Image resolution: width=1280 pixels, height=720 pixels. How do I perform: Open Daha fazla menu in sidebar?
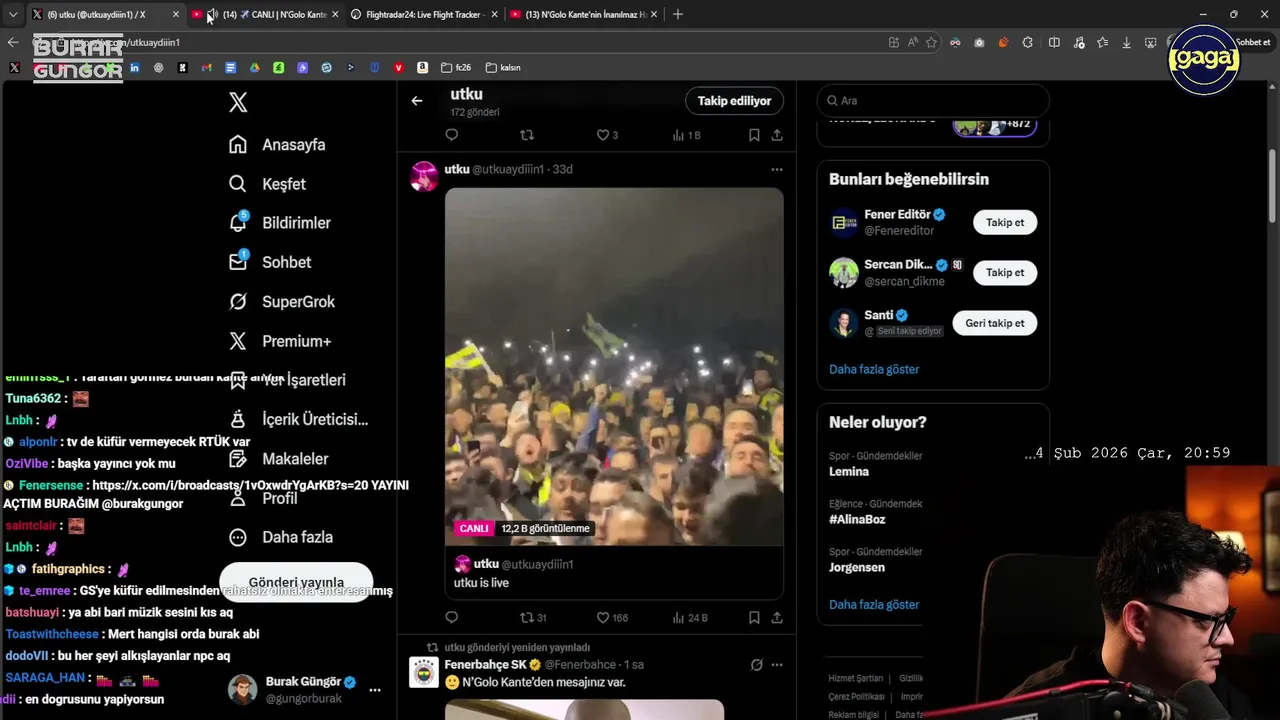[x=280, y=537]
